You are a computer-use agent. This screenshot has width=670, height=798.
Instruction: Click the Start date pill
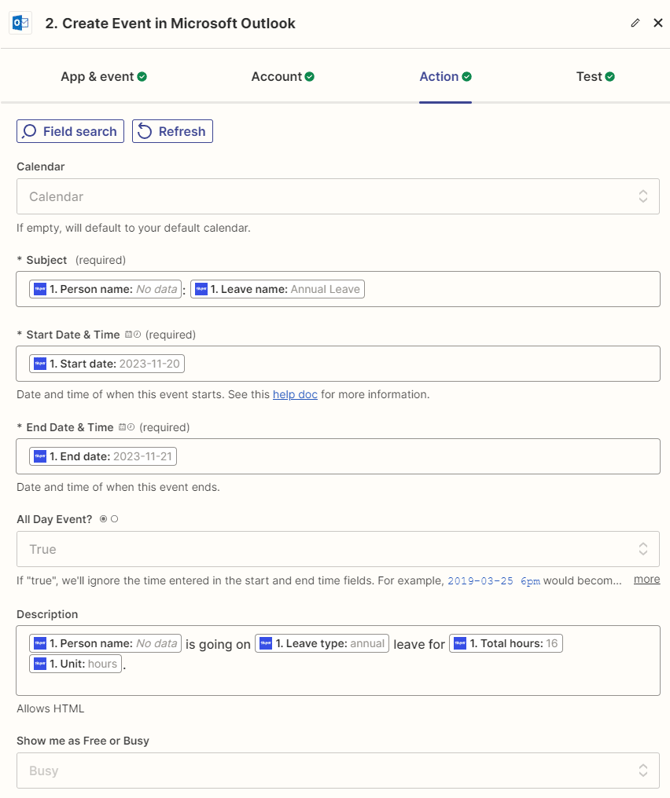(x=107, y=364)
